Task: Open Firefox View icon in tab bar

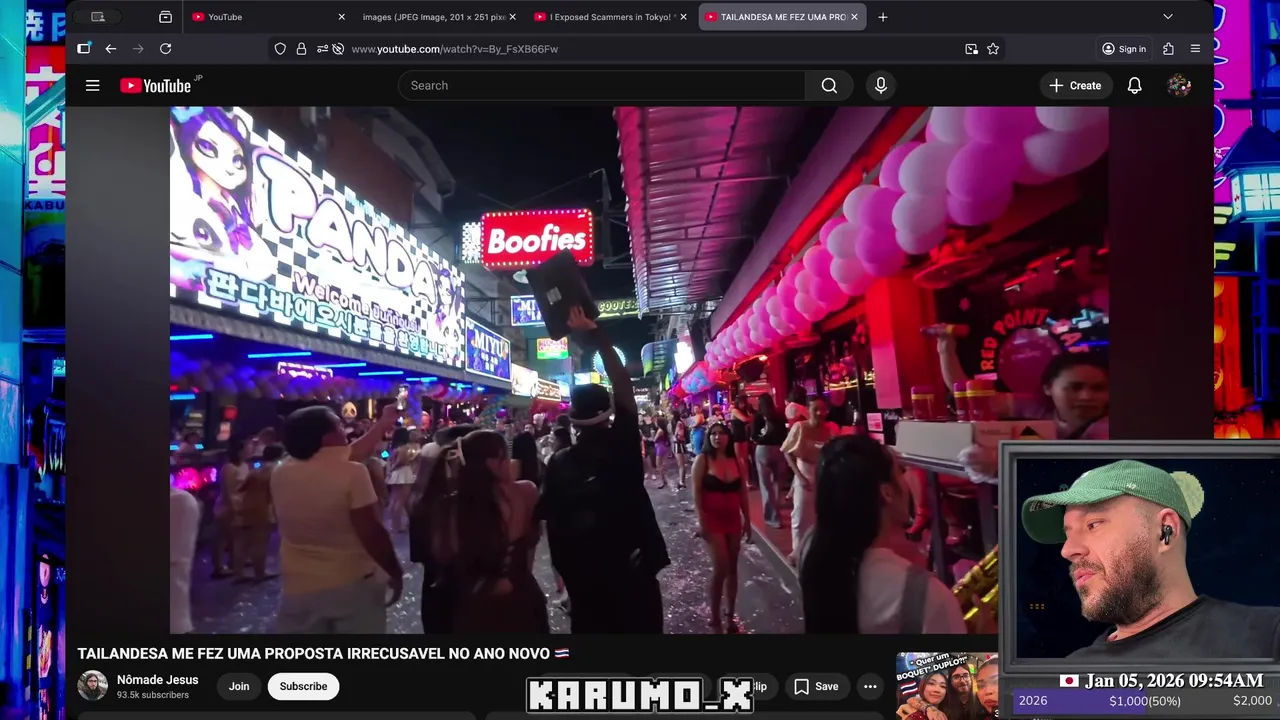Action: coord(165,17)
